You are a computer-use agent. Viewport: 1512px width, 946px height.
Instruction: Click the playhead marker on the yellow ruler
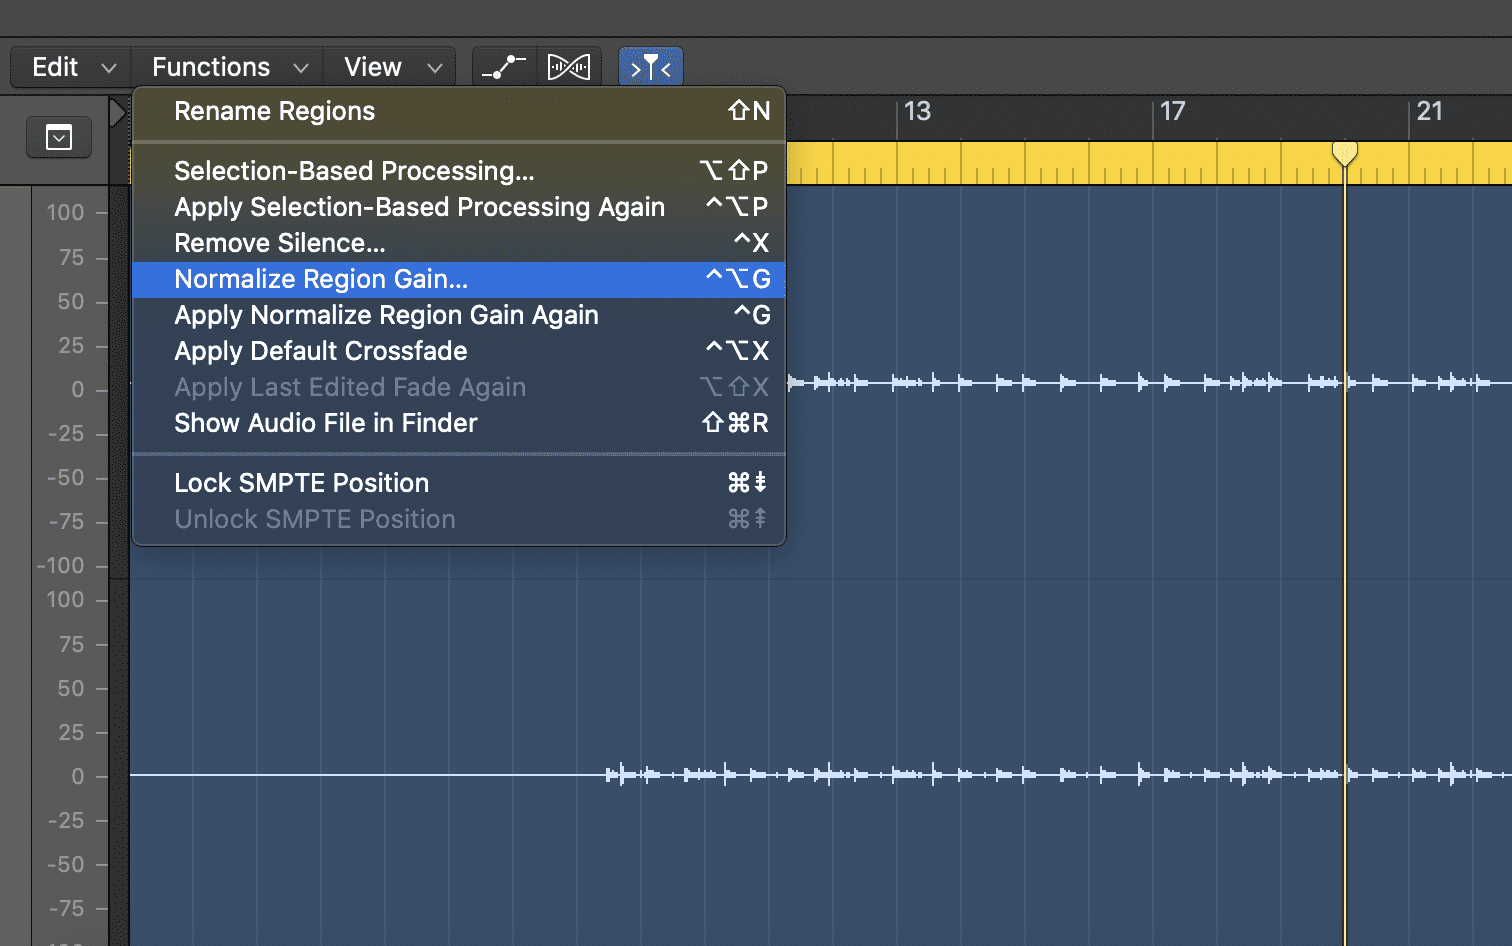tap(1345, 153)
